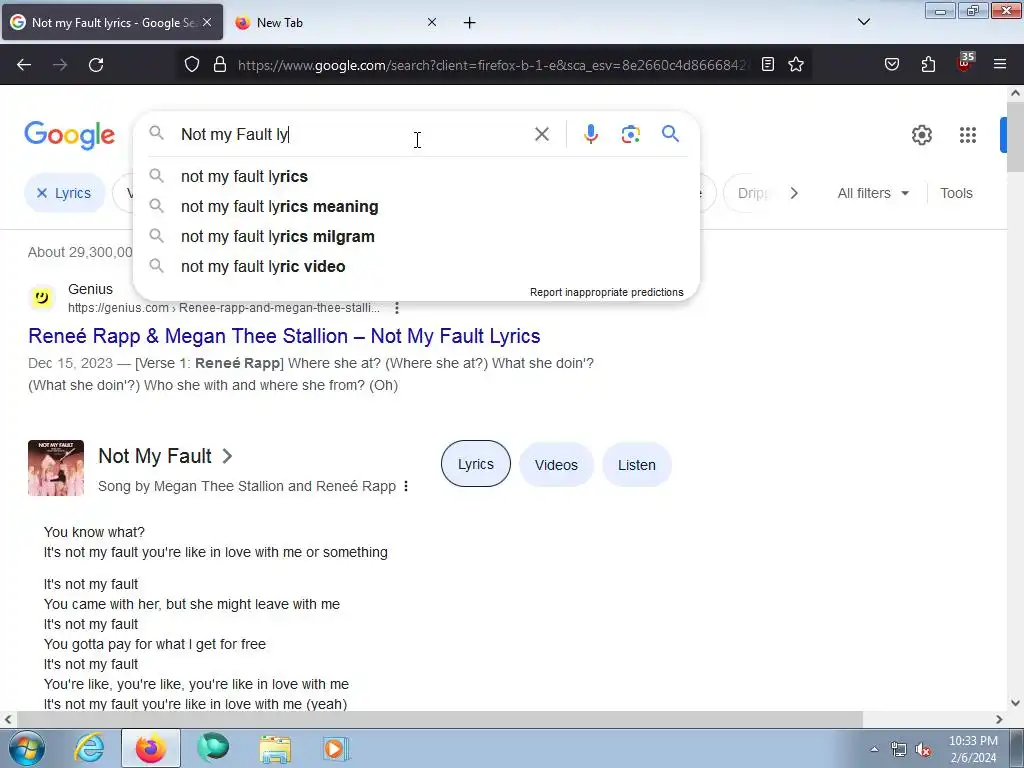
Task: Choose suggestion "not my fault lyric video"
Action: [416, 266]
